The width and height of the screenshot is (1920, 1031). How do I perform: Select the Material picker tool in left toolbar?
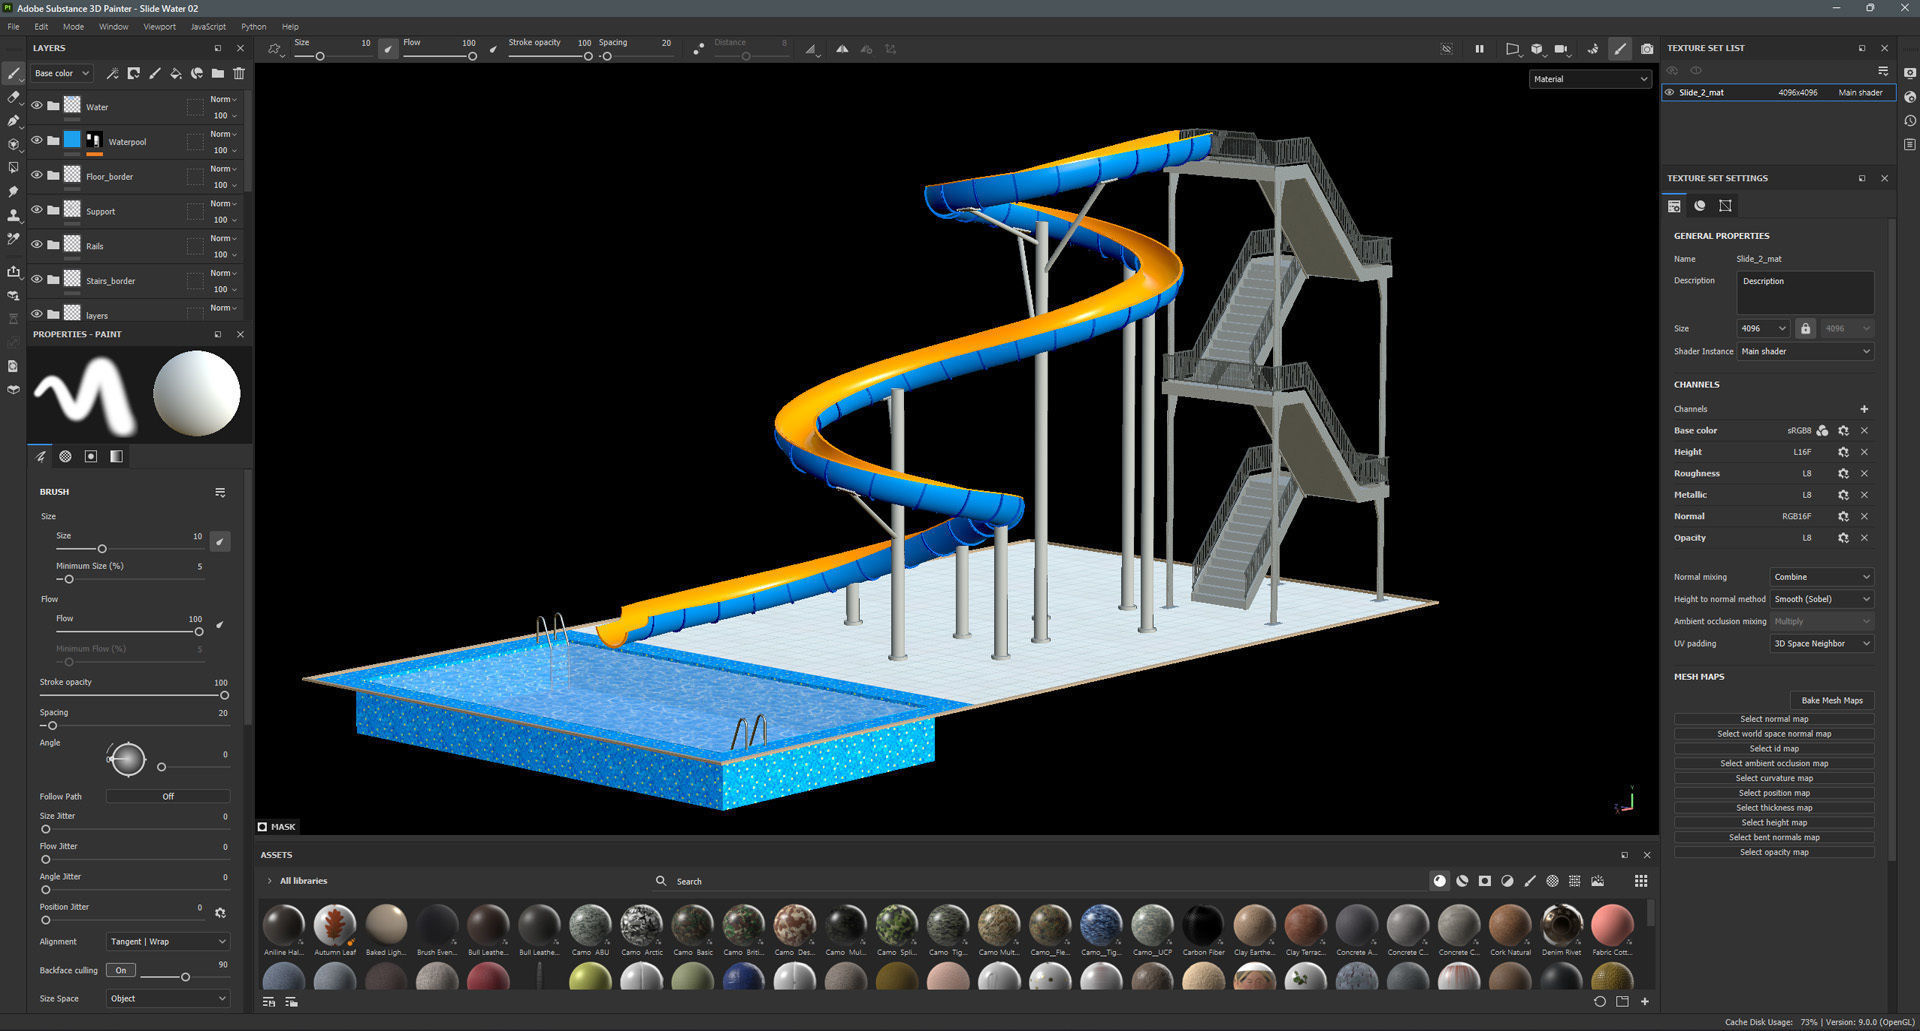(13, 240)
